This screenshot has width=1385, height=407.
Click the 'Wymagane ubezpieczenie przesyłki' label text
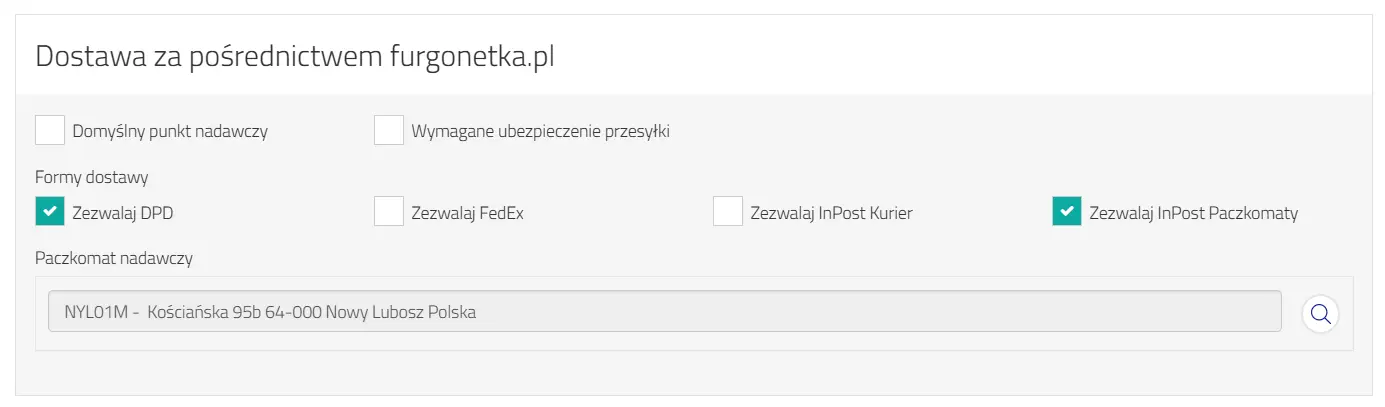[x=540, y=131]
